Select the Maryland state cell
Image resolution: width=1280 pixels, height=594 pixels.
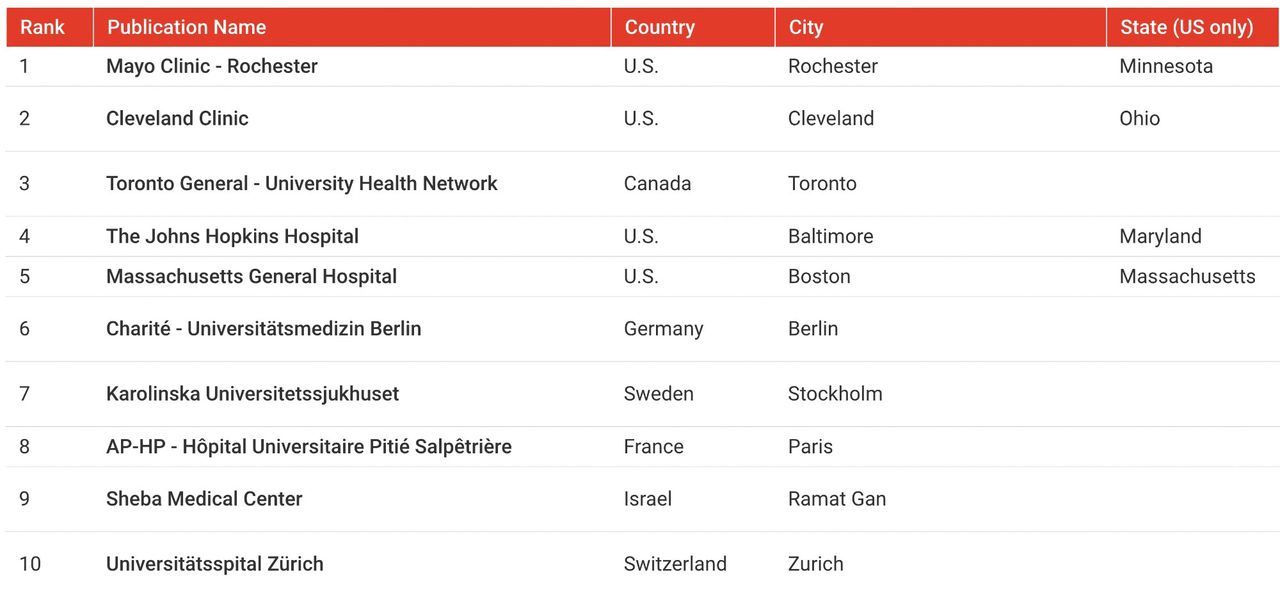pyautogui.click(x=1160, y=236)
